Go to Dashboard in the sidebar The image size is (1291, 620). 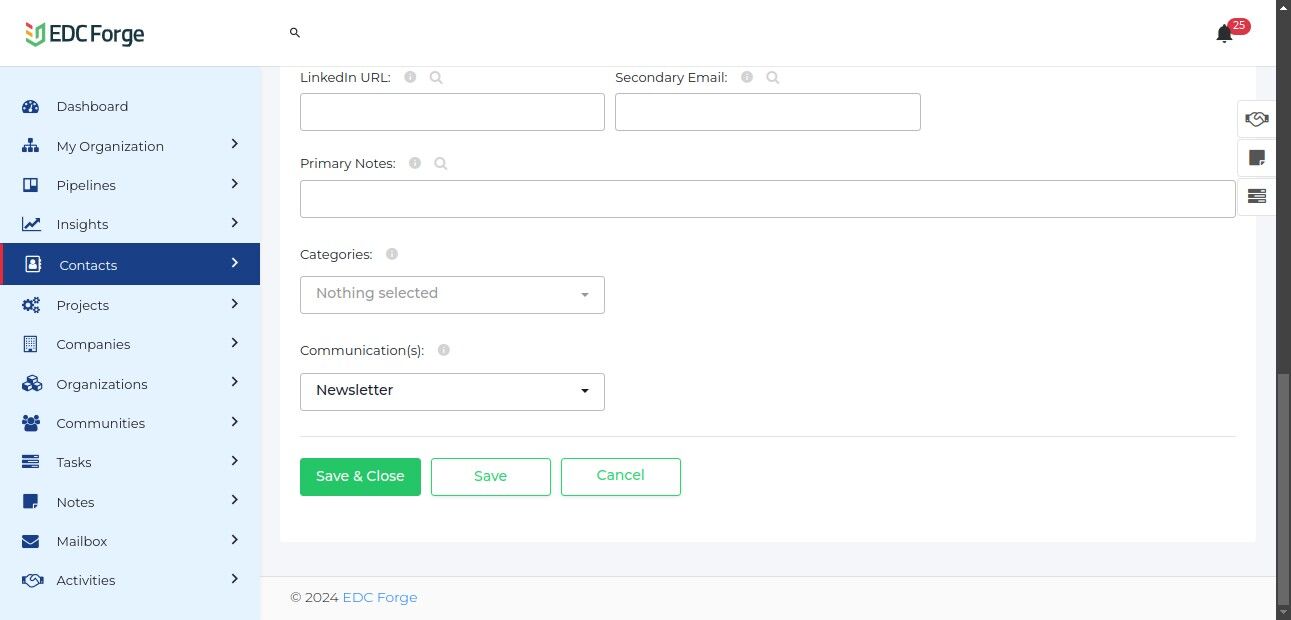(92, 106)
